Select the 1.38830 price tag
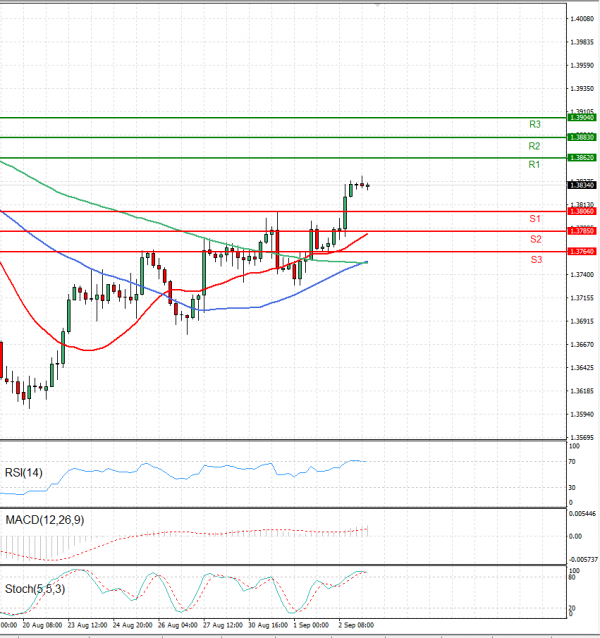 click(x=582, y=138)
